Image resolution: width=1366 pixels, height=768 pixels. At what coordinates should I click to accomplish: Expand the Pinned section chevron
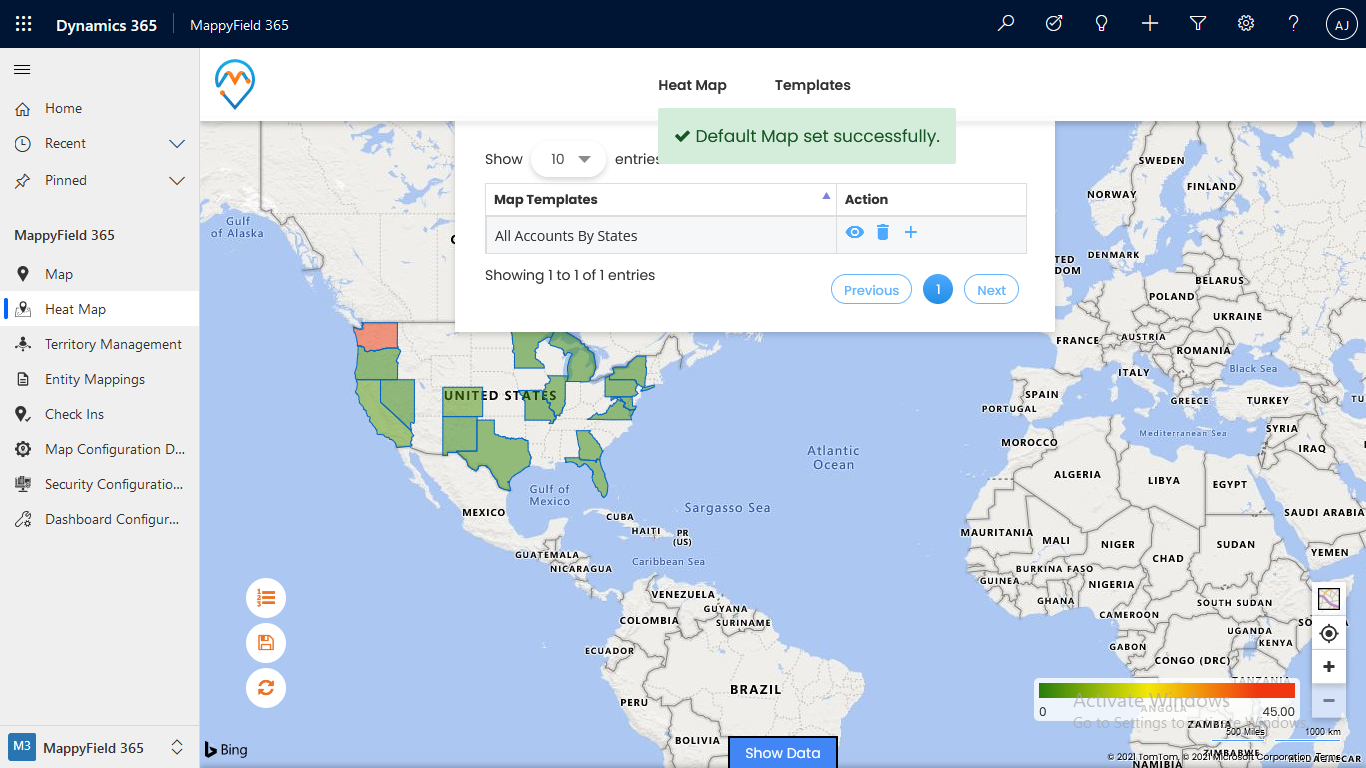click(x=177, y=181)
